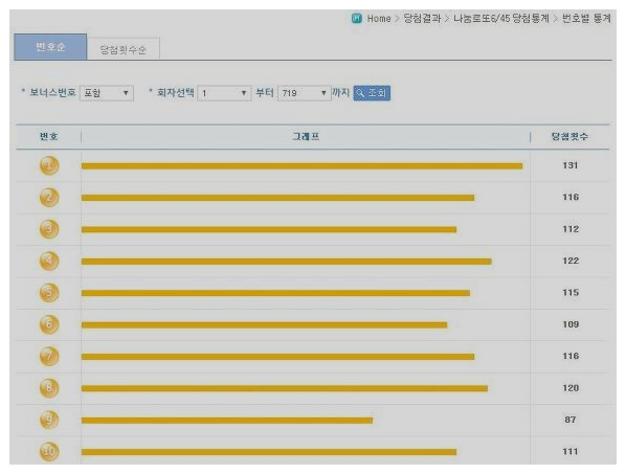Click the 당첨횟수 column header
The height and width of the screenshot is (474, 626).
[570, 137]
